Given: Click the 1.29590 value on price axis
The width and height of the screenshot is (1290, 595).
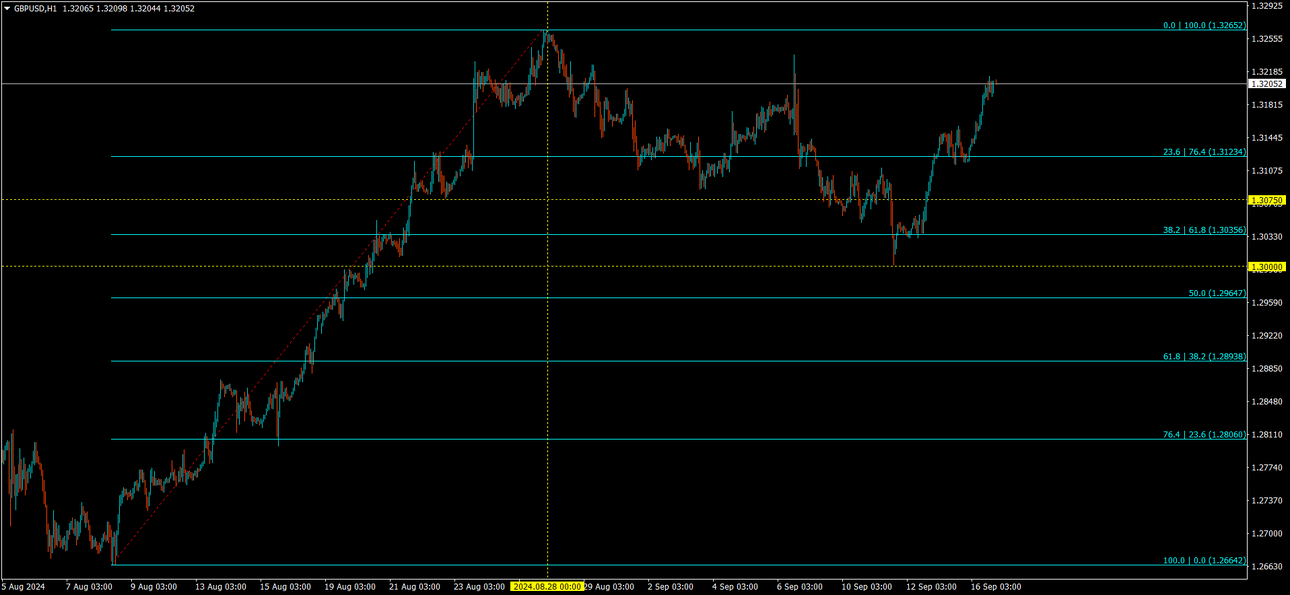Looking at the screenshot, I should [x=1267, y=303].
